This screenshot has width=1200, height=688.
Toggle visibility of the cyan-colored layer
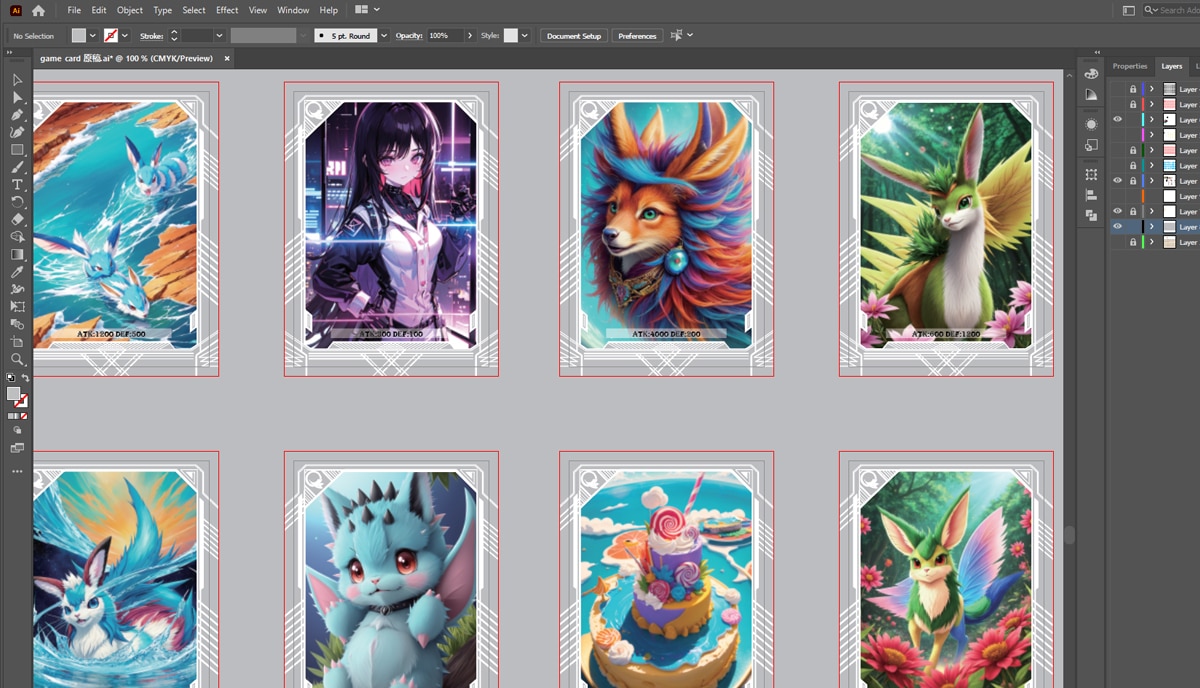(1118, 120)
